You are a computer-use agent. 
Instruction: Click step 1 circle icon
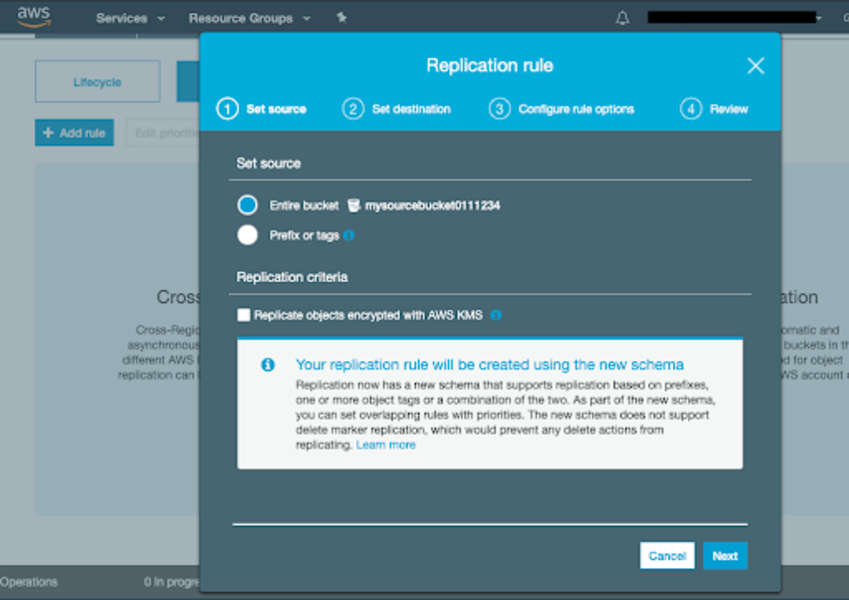(227, 109)
